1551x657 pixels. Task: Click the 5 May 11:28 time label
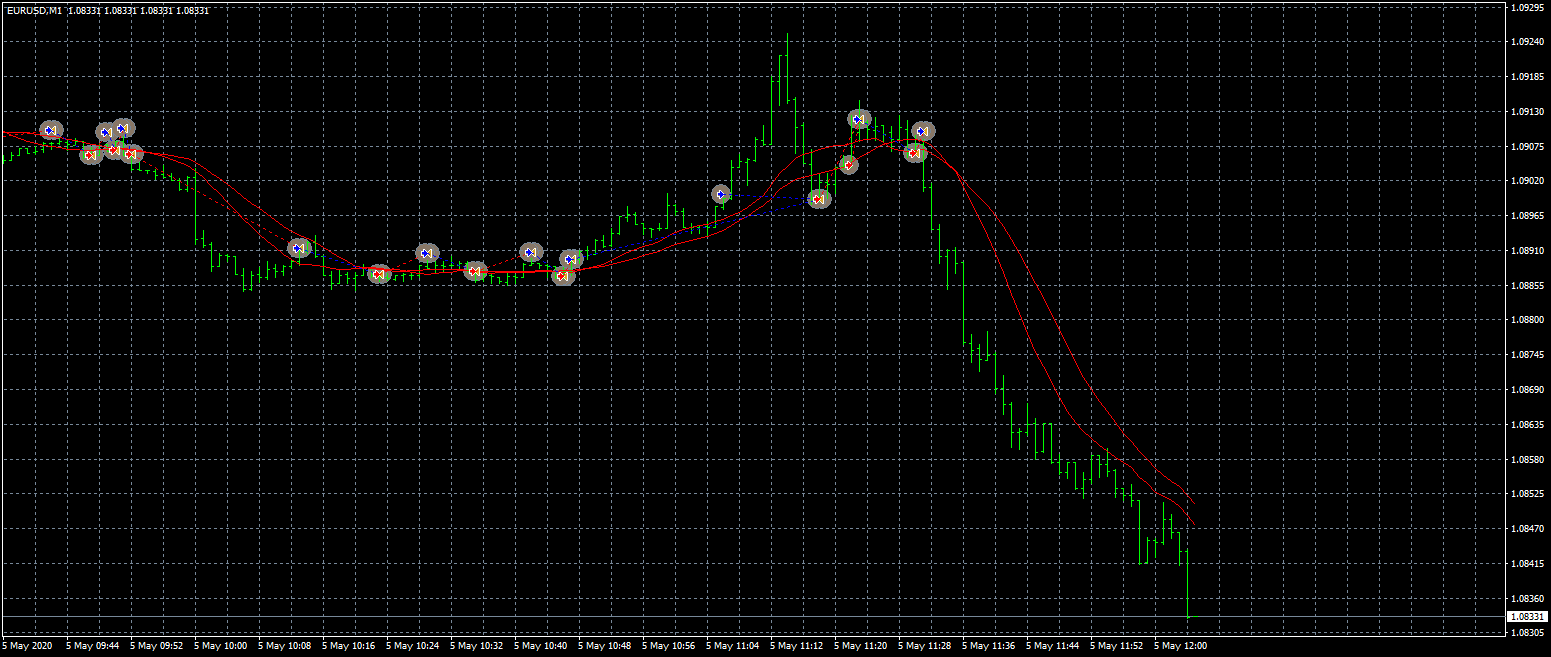tap(925, 646)
